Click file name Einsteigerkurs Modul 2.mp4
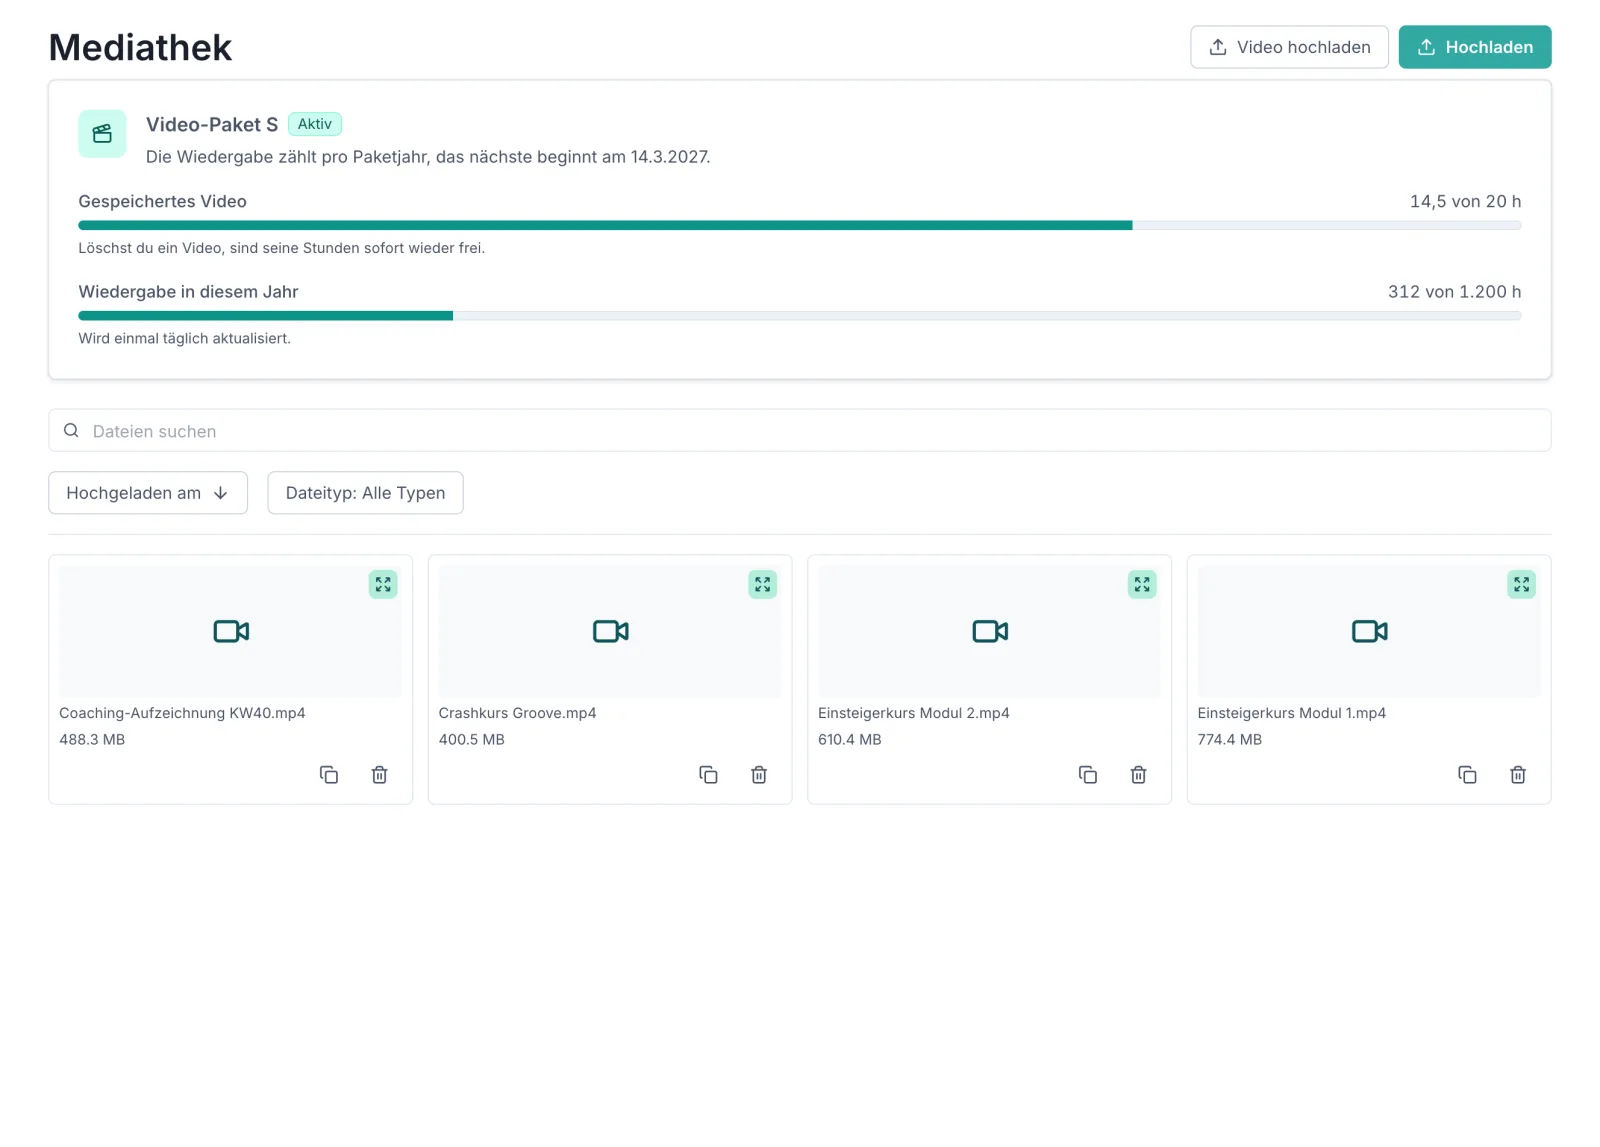 click(x=914, y=713)
